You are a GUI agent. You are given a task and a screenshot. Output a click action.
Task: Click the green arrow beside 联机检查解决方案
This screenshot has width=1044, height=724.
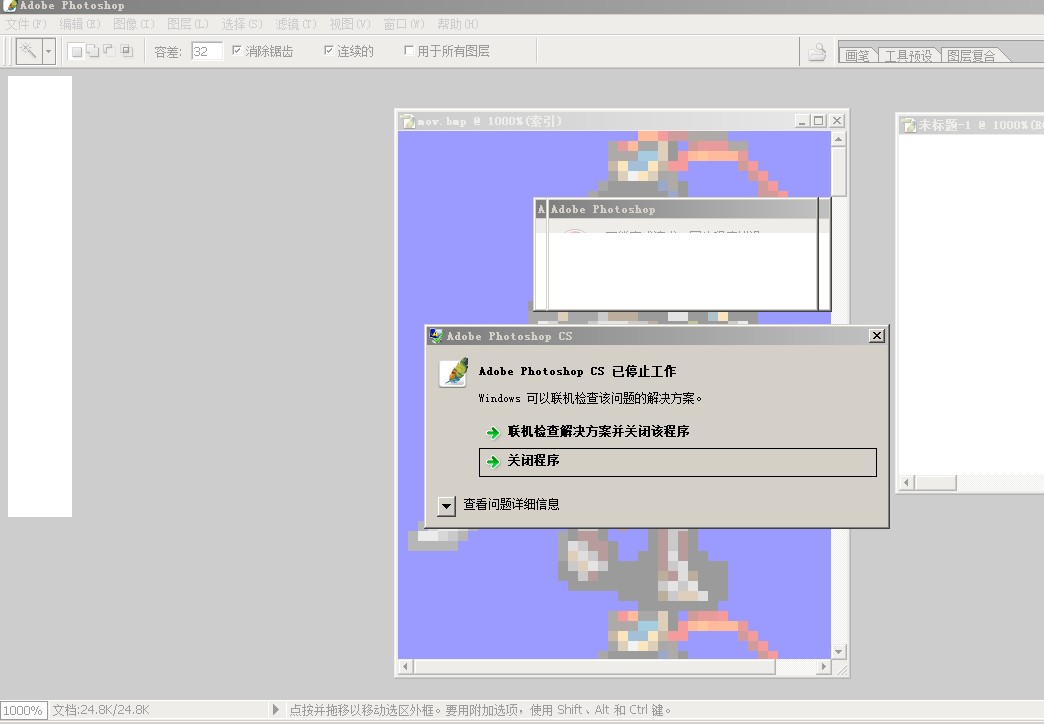pyautogui.click(x=493, y=433)
